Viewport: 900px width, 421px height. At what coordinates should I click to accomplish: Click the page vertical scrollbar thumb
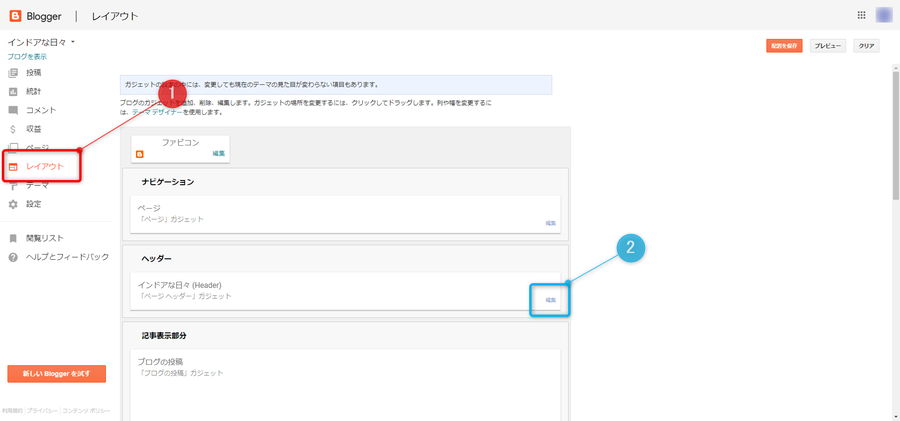click(895, 136)
